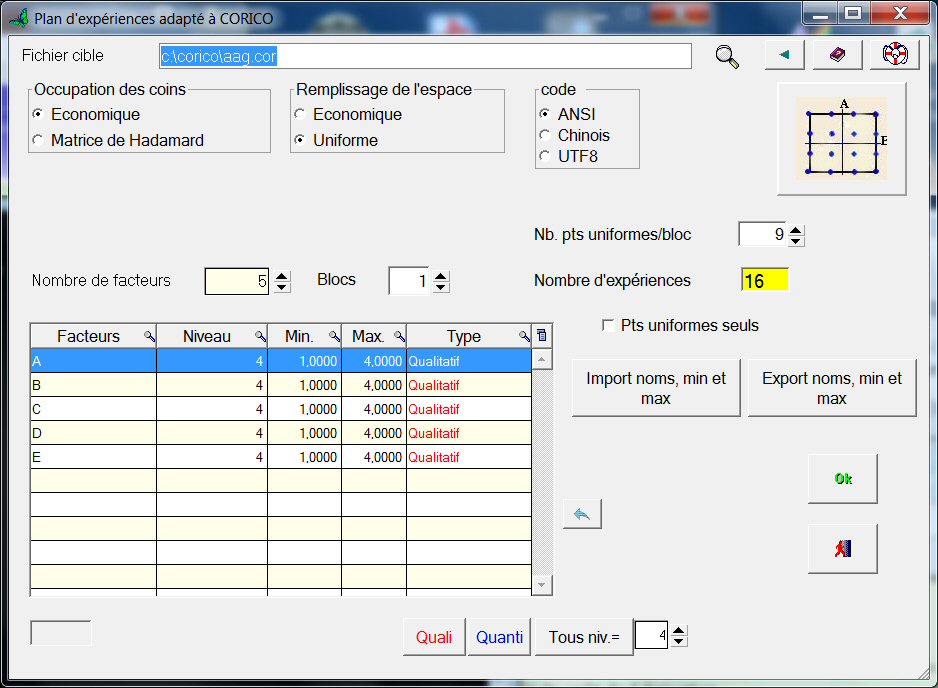Open the book manual icon
The image size is (938, 688).
tap(837, 56)
